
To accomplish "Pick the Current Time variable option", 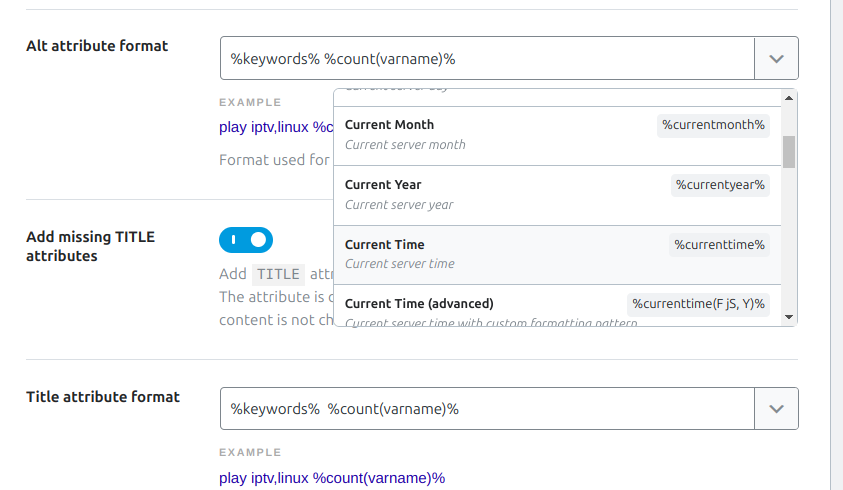I will coord(385,245).
